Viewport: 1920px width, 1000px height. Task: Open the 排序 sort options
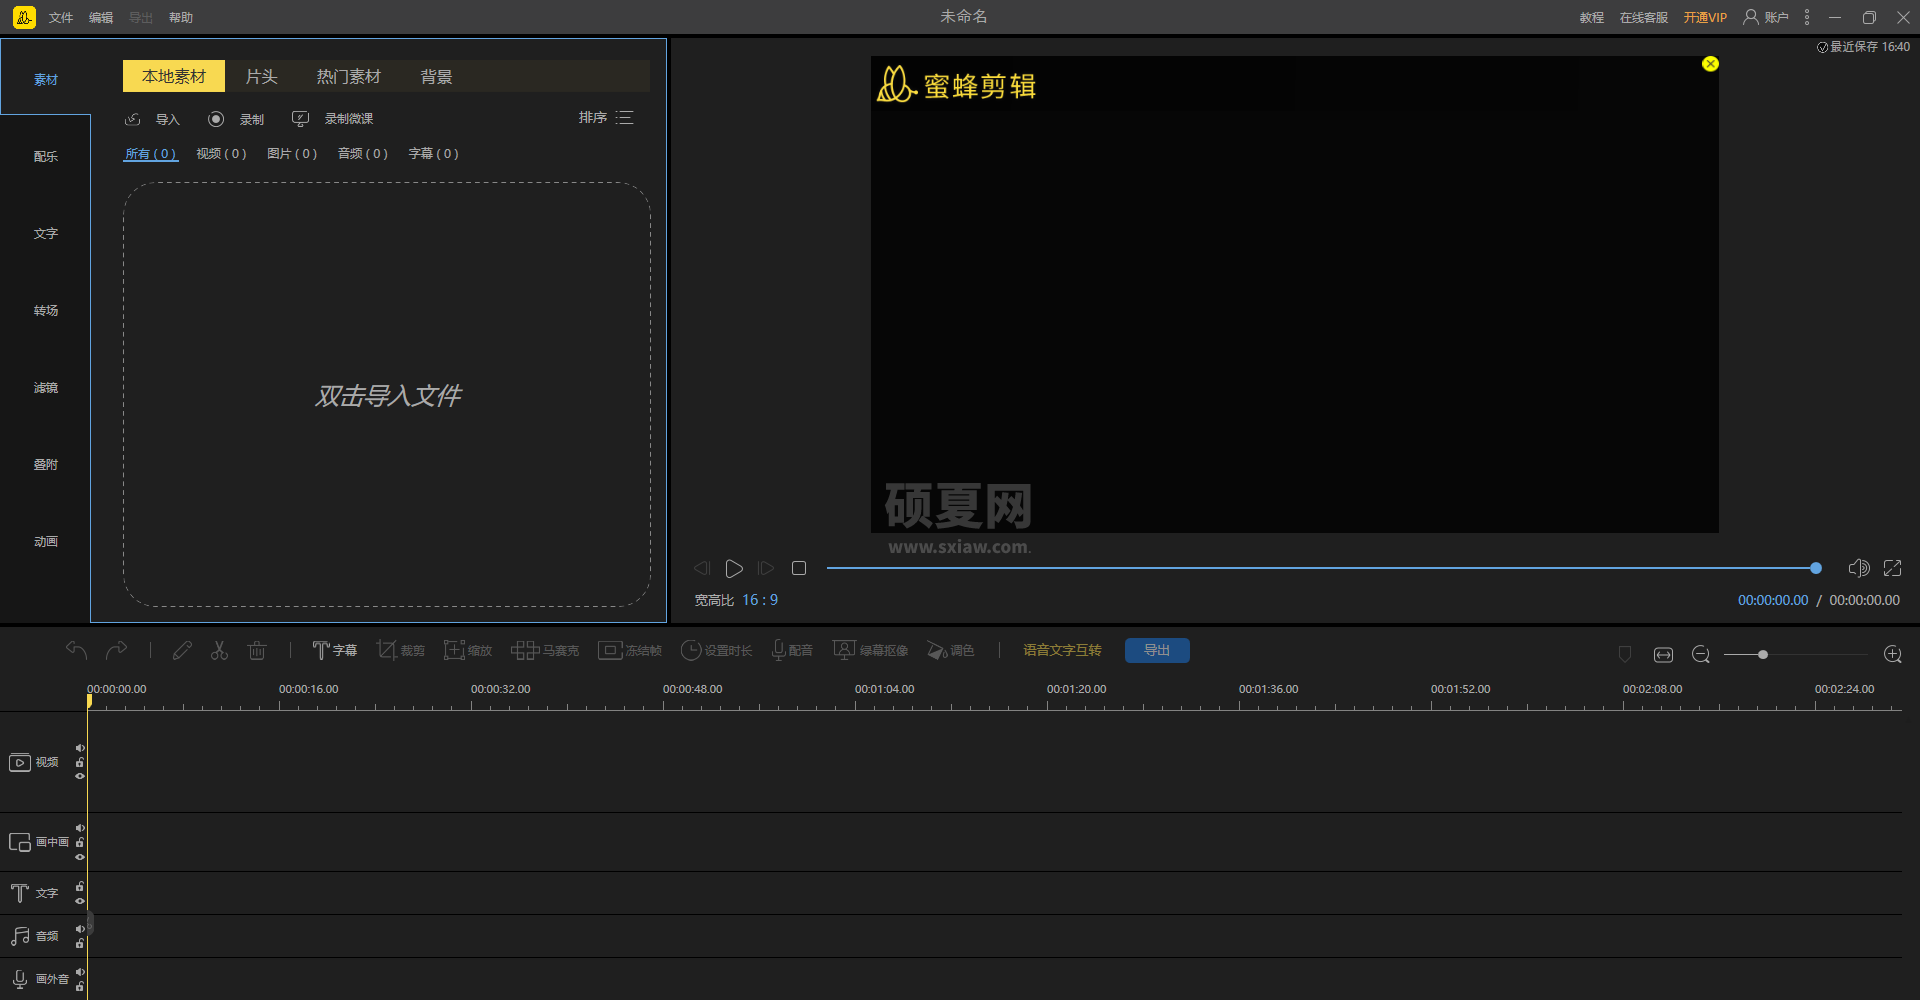click(606, 118)
